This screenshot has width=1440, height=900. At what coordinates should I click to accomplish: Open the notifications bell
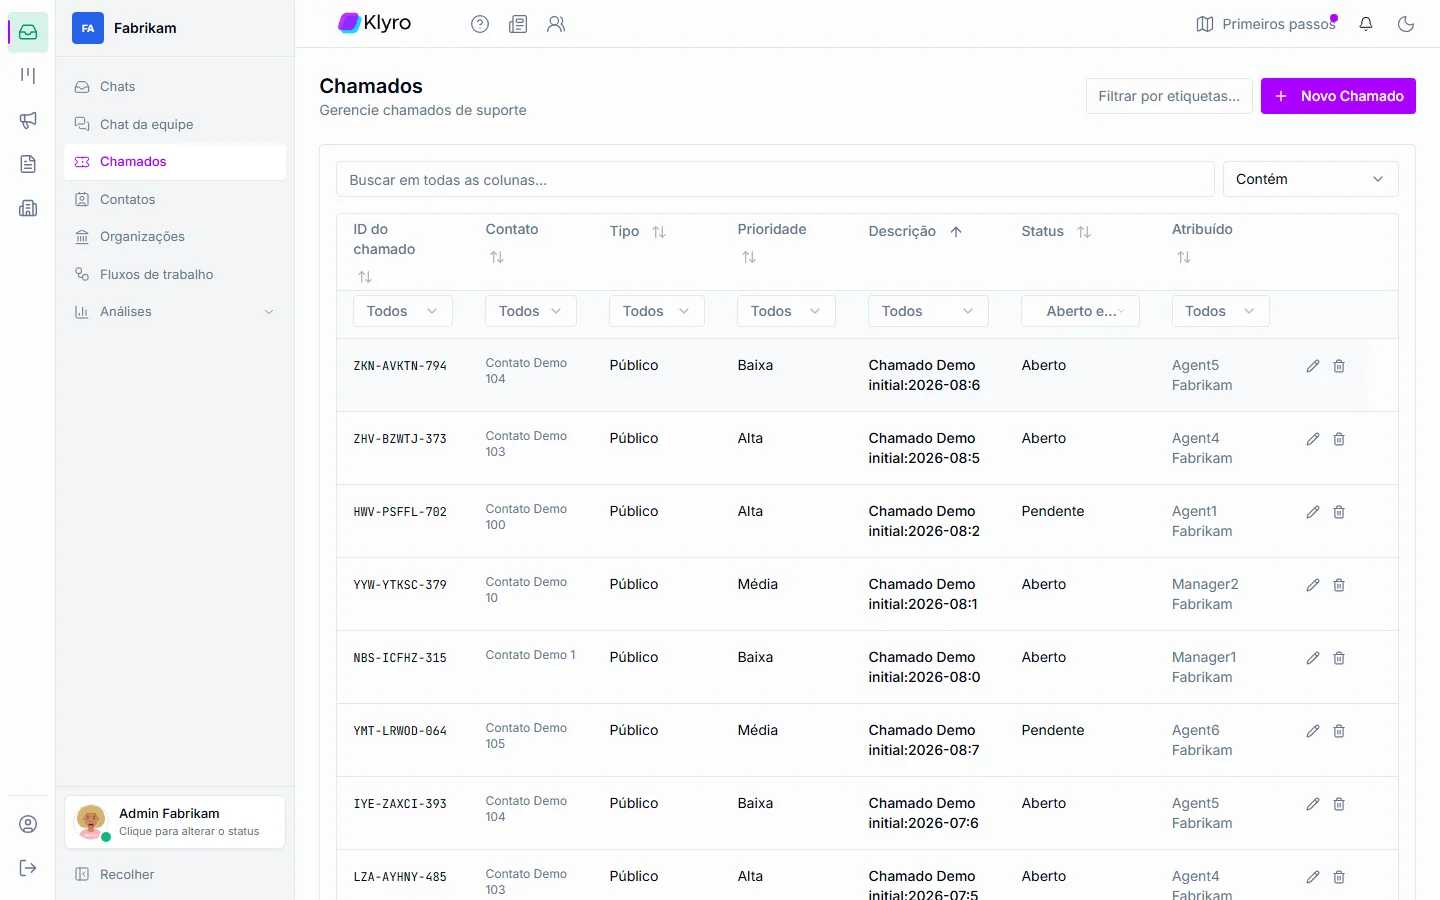point(1366,24)
